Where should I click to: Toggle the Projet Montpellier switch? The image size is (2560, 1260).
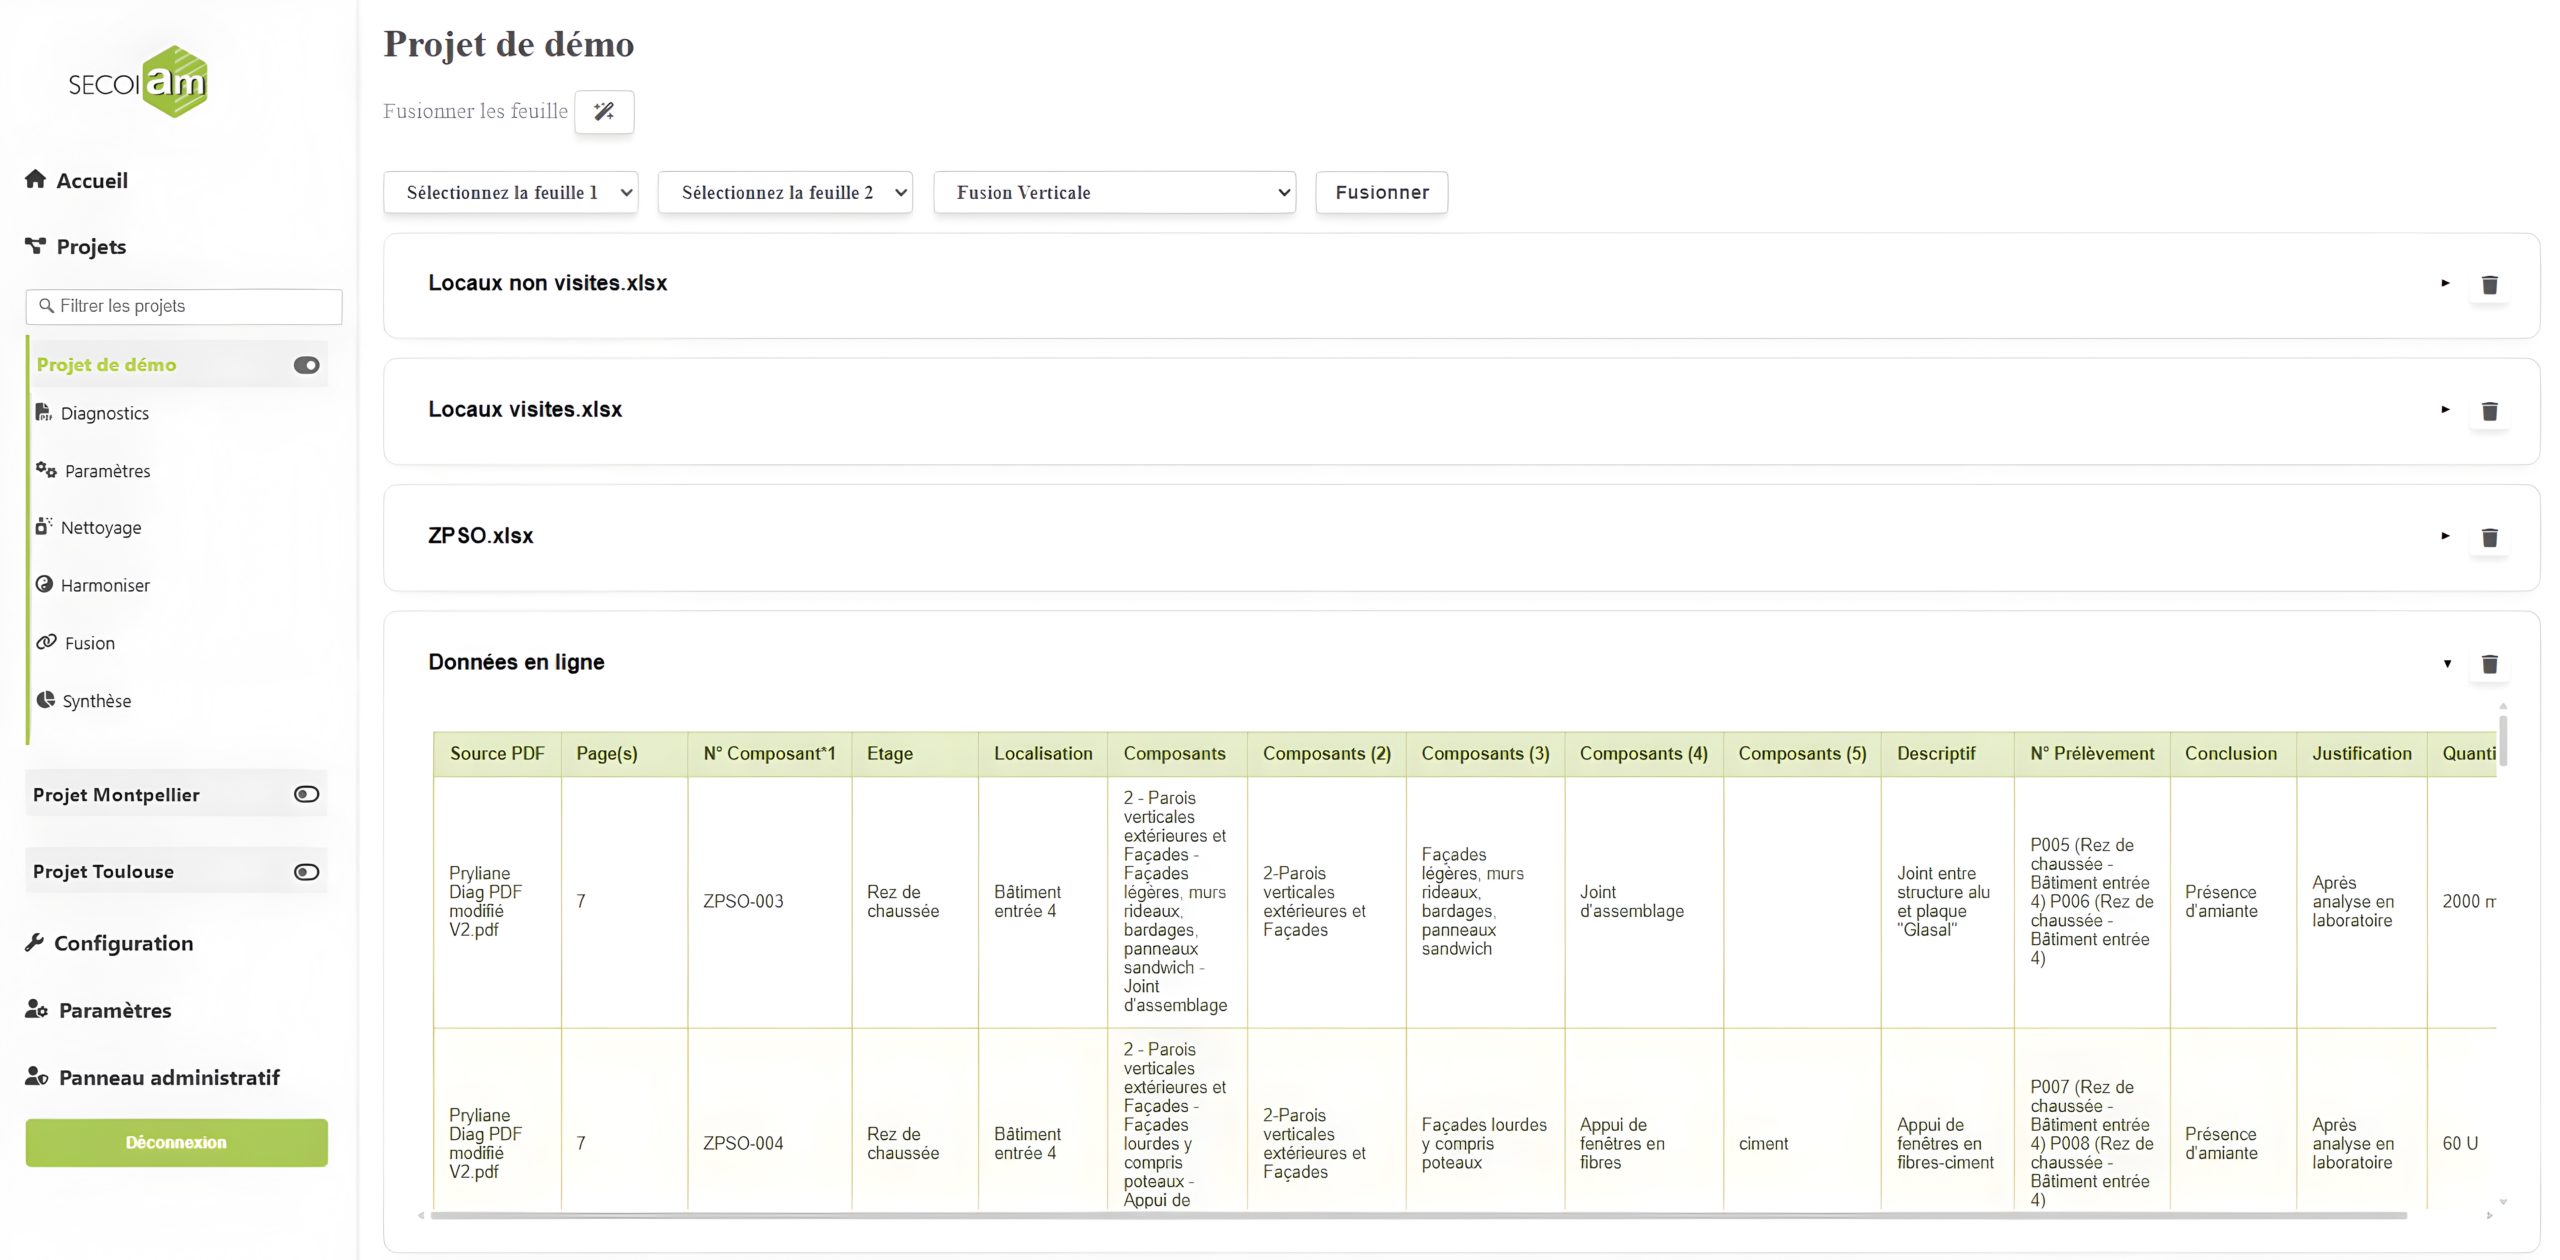pos(306,794)
